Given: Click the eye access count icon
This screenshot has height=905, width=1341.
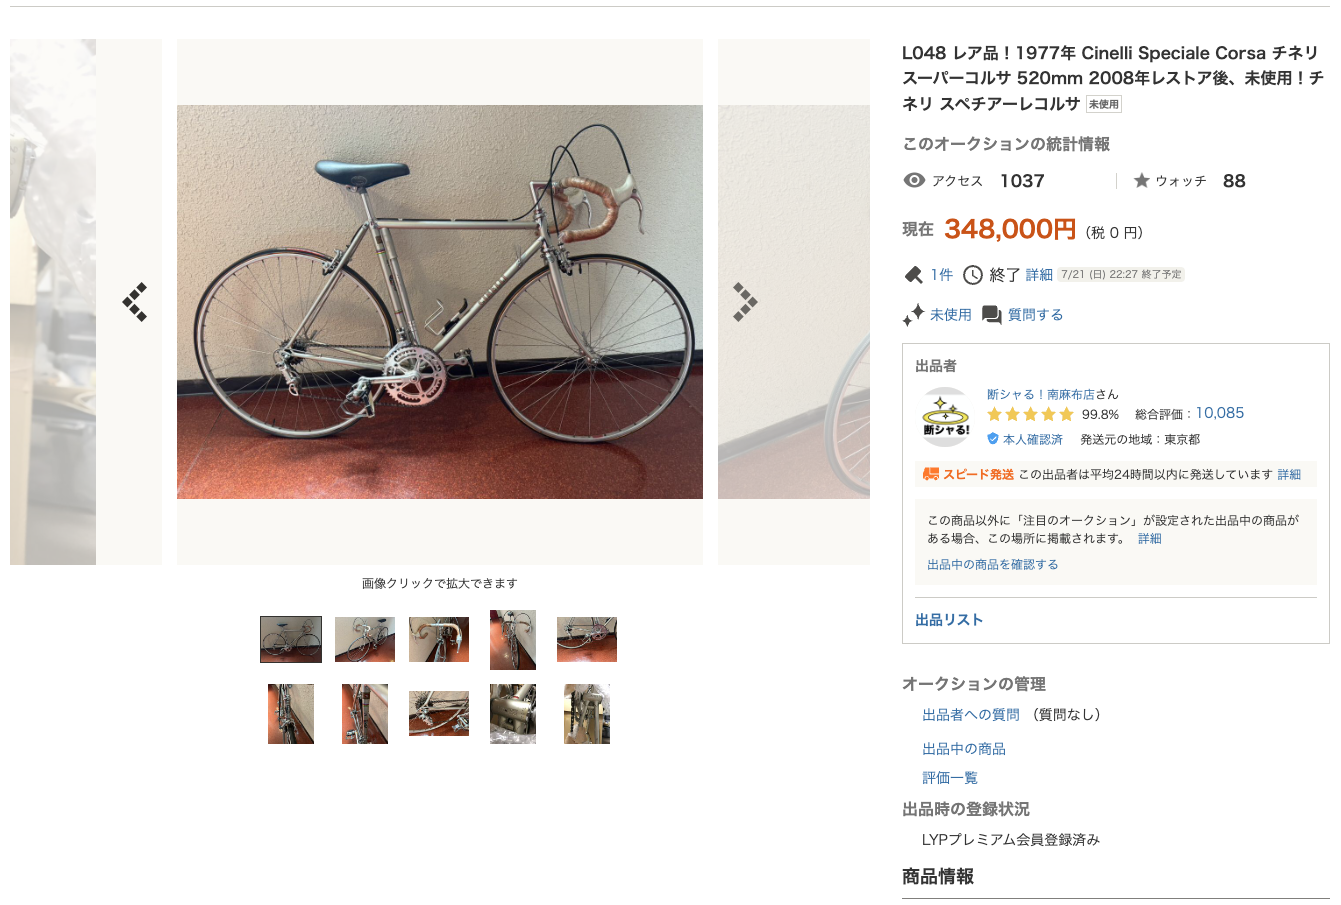Looking at the screenshot, I should (x=914, y=180).
